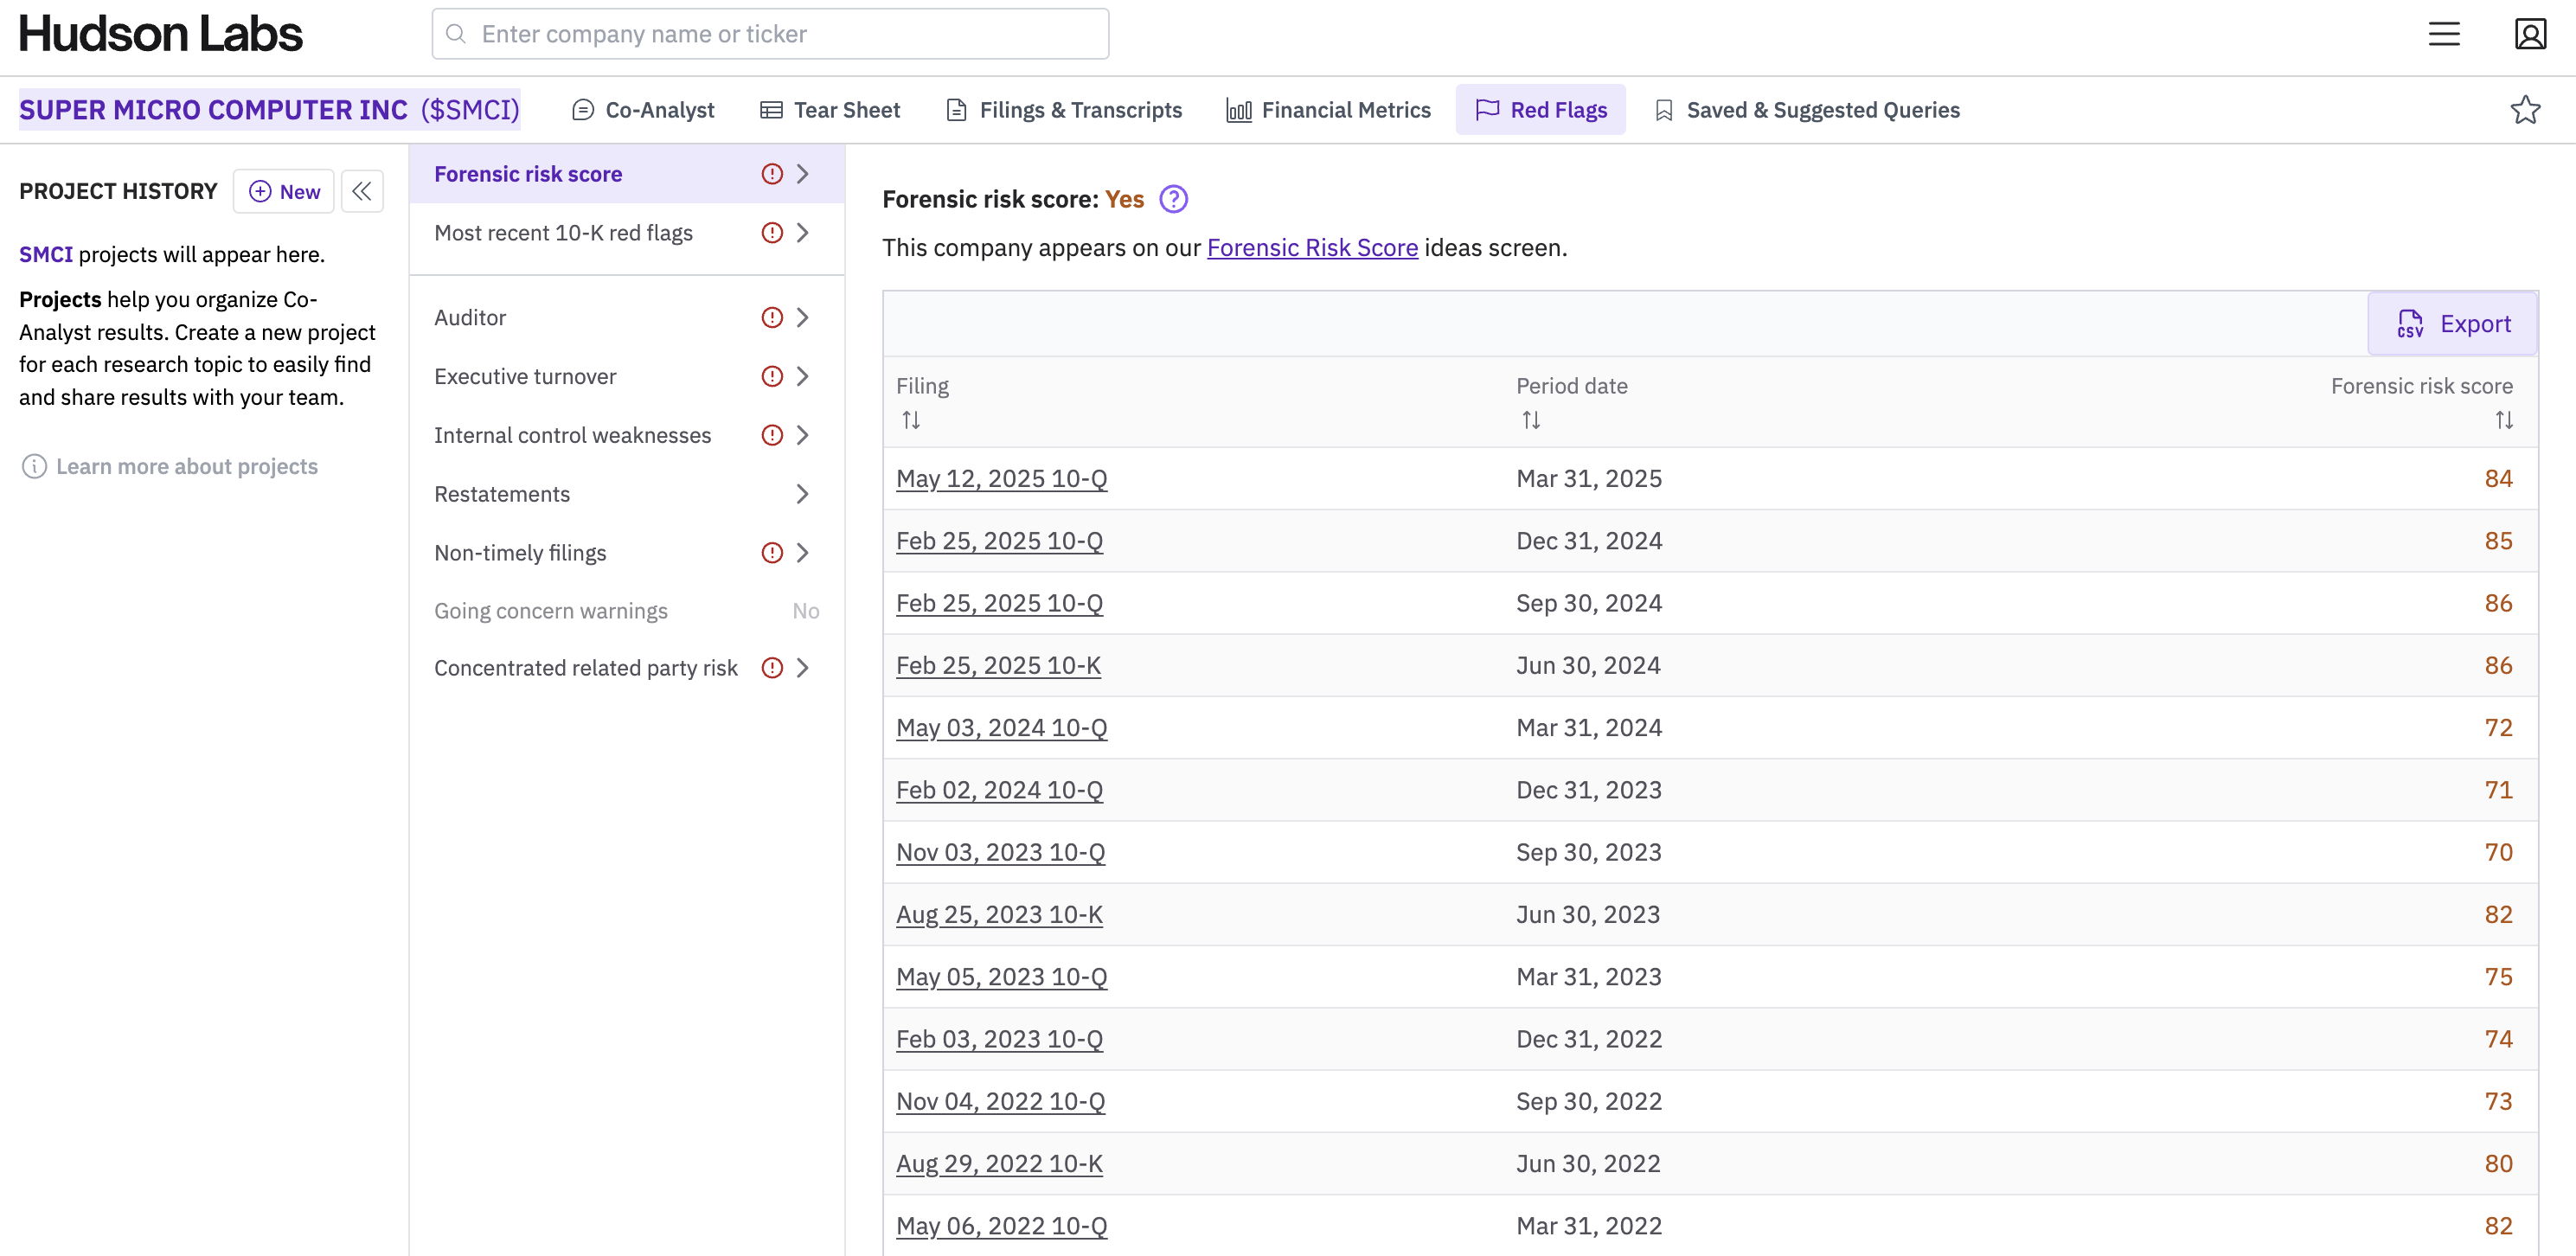Click the info icon beside Learn more about projects
The image size is (2576, 1256).
[34, 467]
